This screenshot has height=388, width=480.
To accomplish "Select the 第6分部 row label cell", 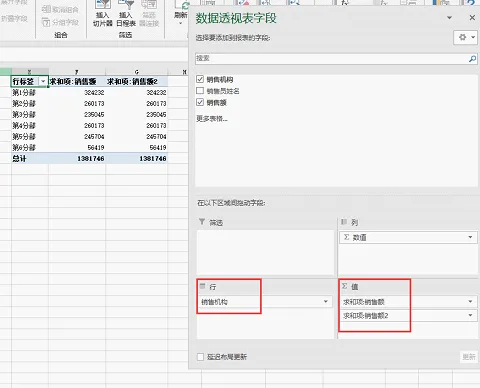I will coord(30,147).
